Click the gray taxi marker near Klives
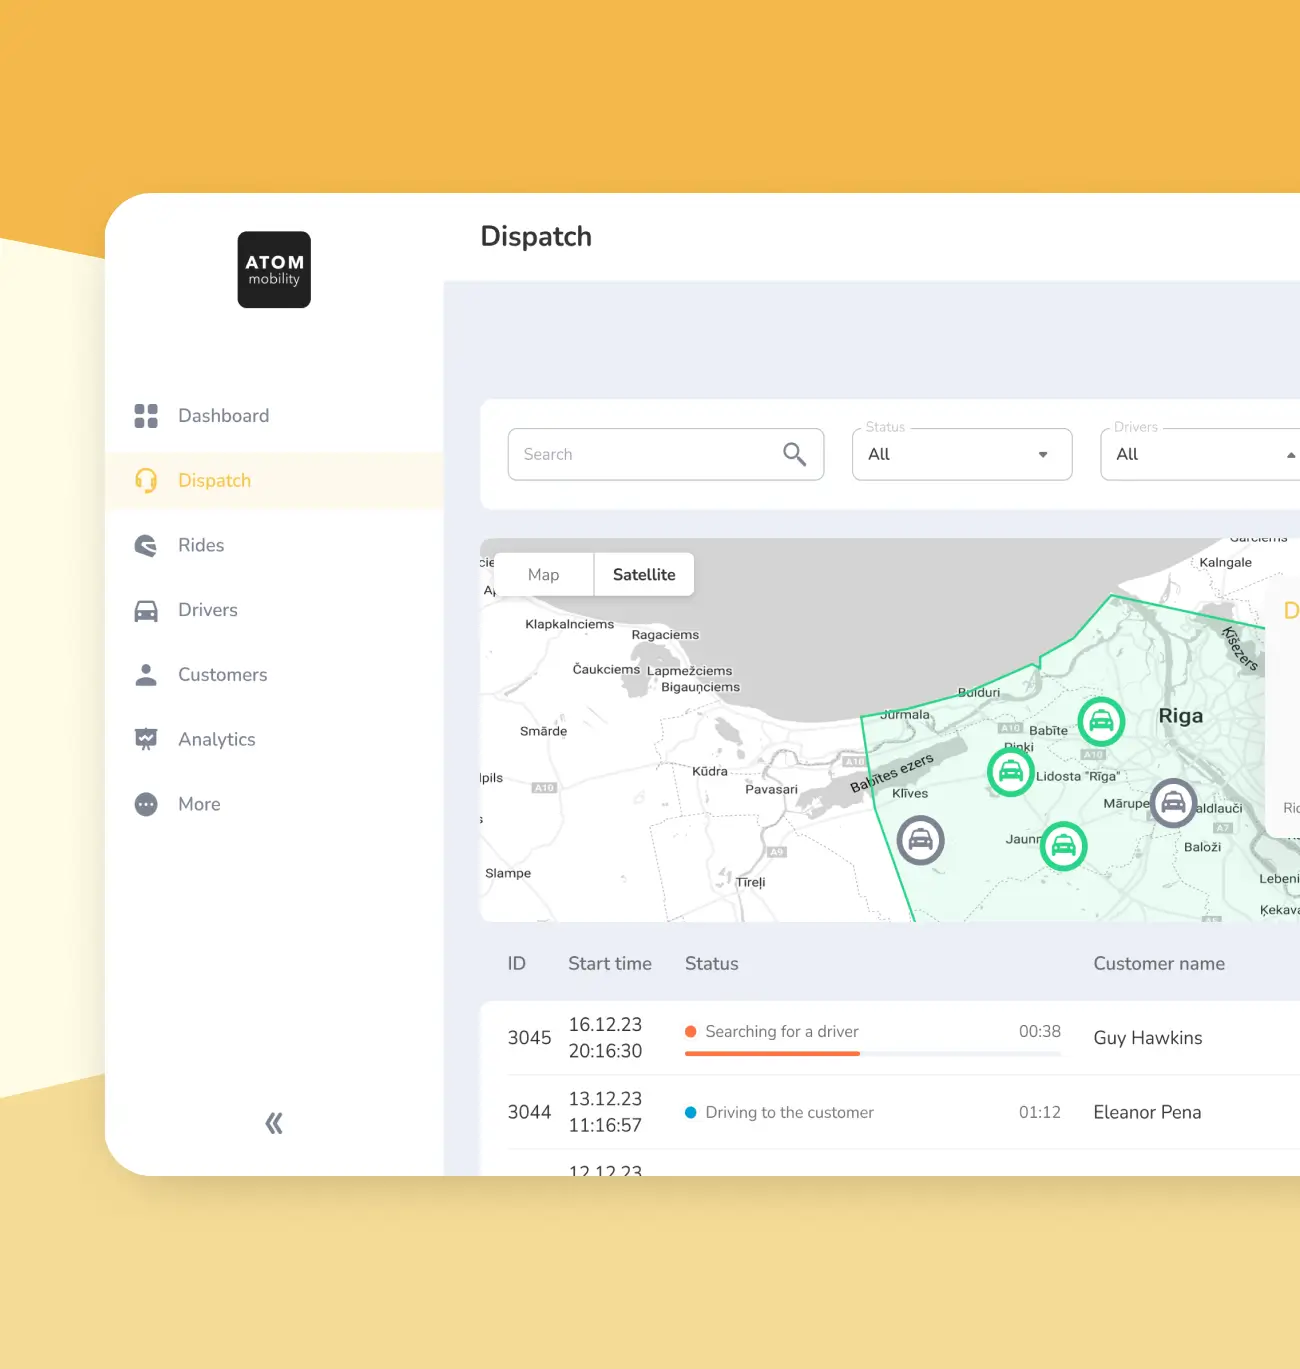Image resolution: width=1300 pixels, height=1369 pixels. pos(921,840)
